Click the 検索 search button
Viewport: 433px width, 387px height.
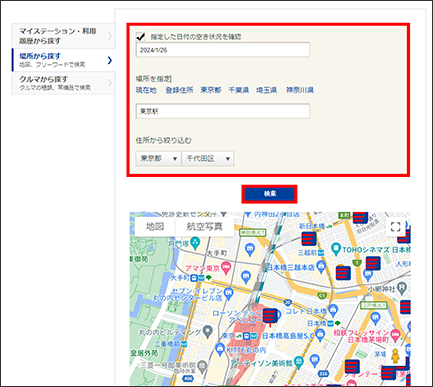coord(269,194)
